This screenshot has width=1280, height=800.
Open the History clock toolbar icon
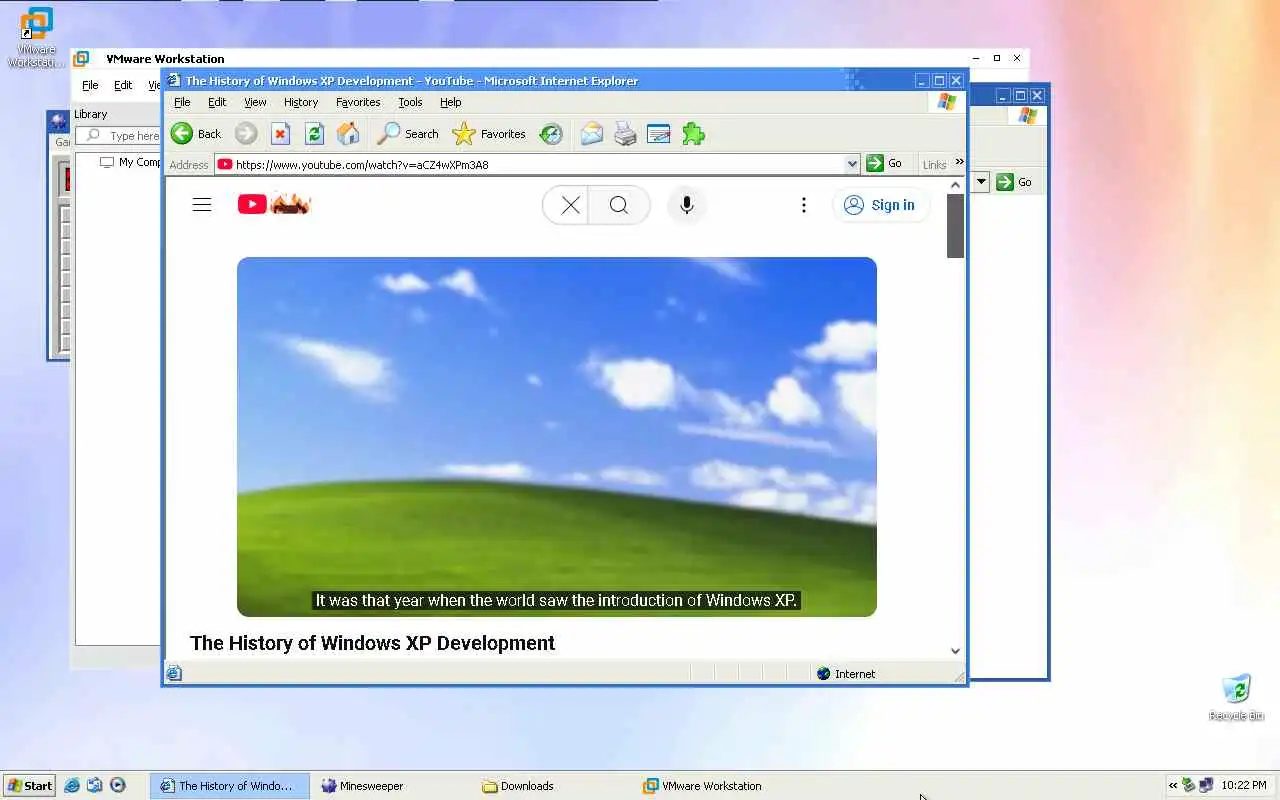point(551,134)
